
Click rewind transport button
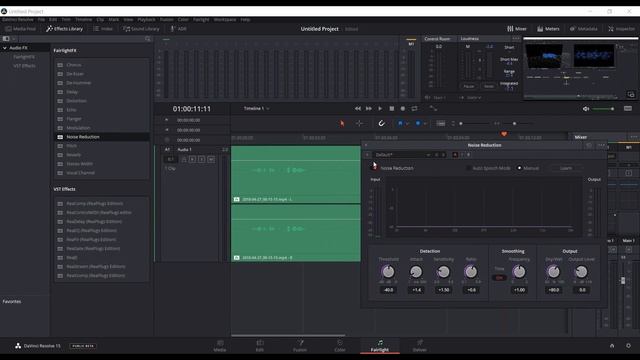358,109
